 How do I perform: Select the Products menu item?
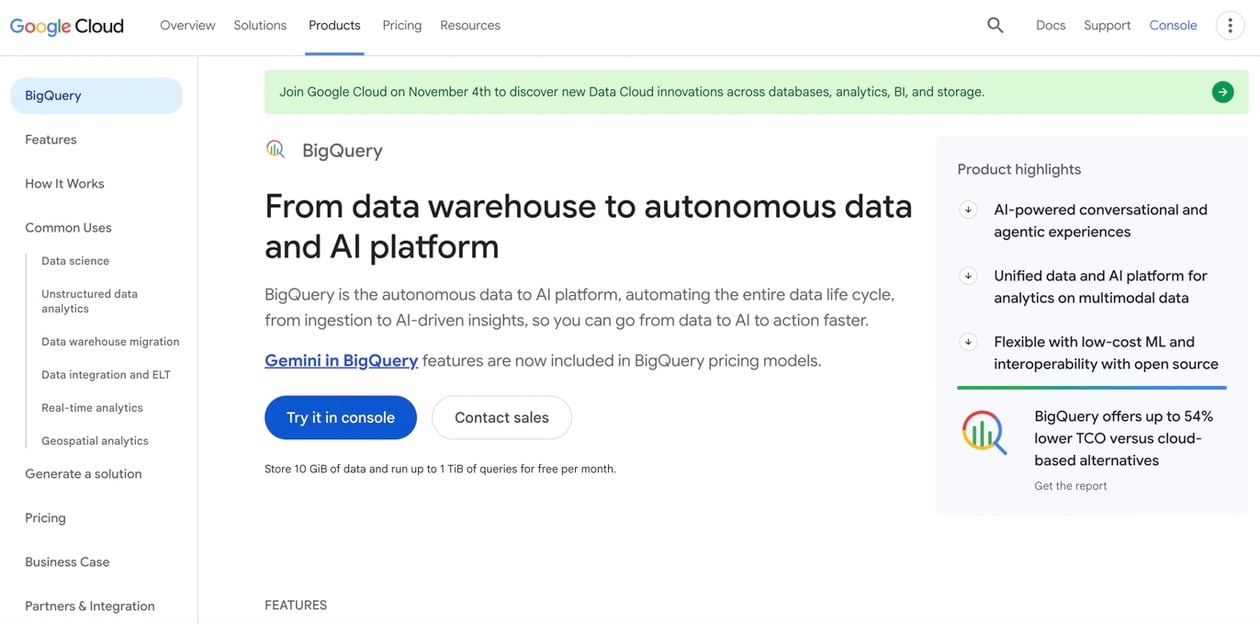coord(334,25)
